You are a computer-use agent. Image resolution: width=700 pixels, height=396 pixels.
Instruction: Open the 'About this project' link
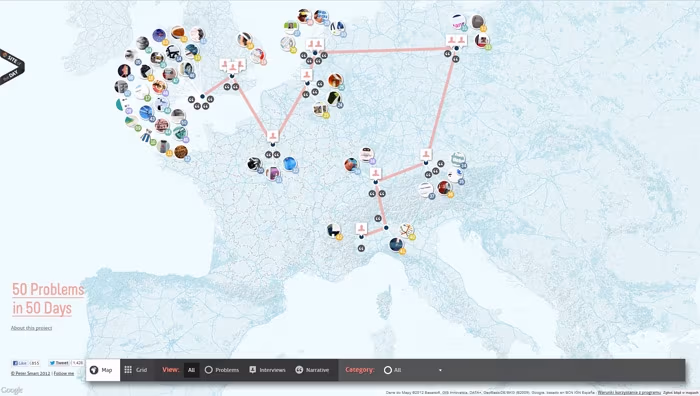[x=31, y=328]
